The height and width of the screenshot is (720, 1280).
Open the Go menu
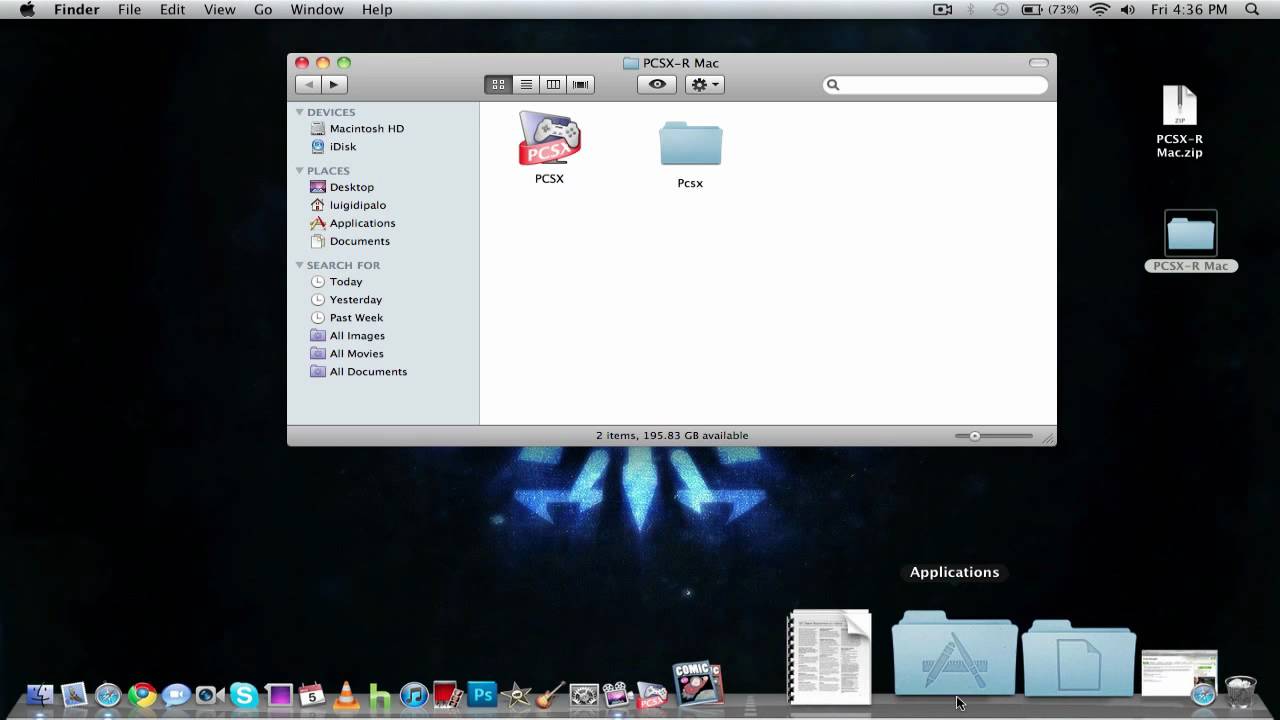(263, 10)
